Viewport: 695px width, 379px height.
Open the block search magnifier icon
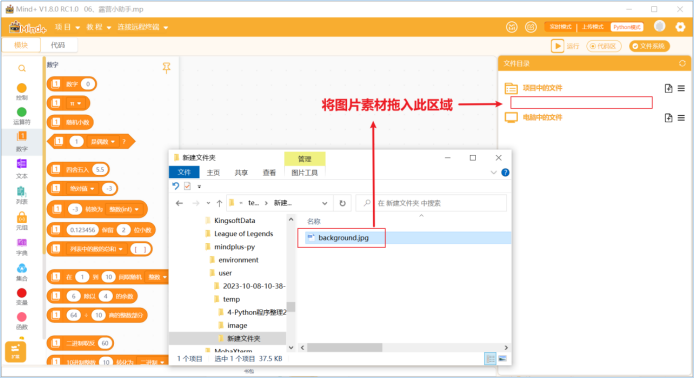(22, 69)
